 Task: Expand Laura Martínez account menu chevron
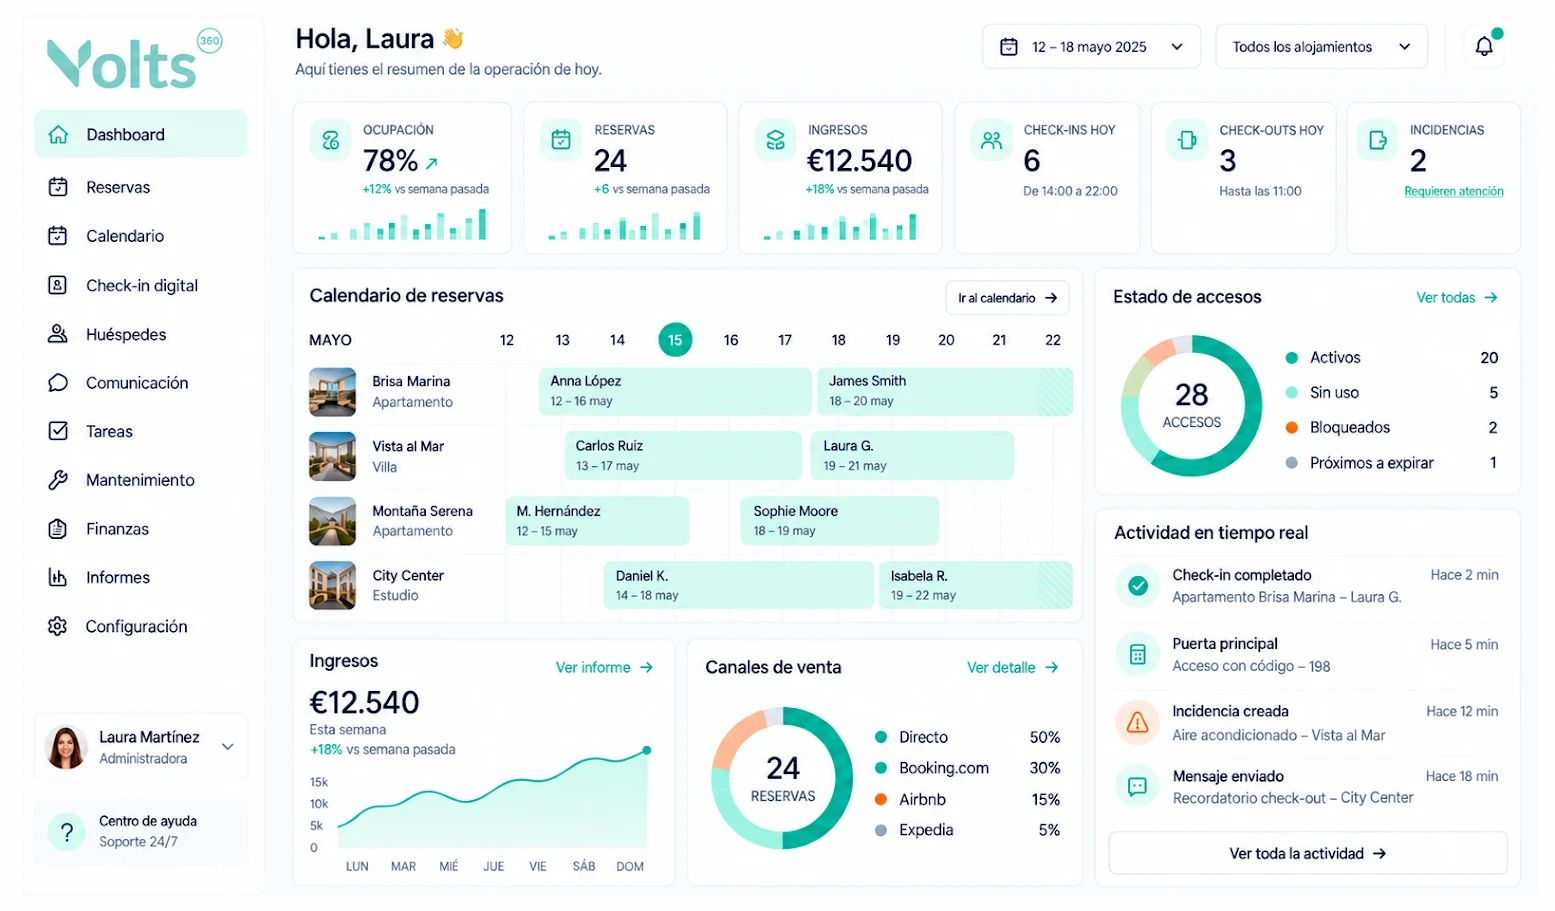(x=228, y=747)
